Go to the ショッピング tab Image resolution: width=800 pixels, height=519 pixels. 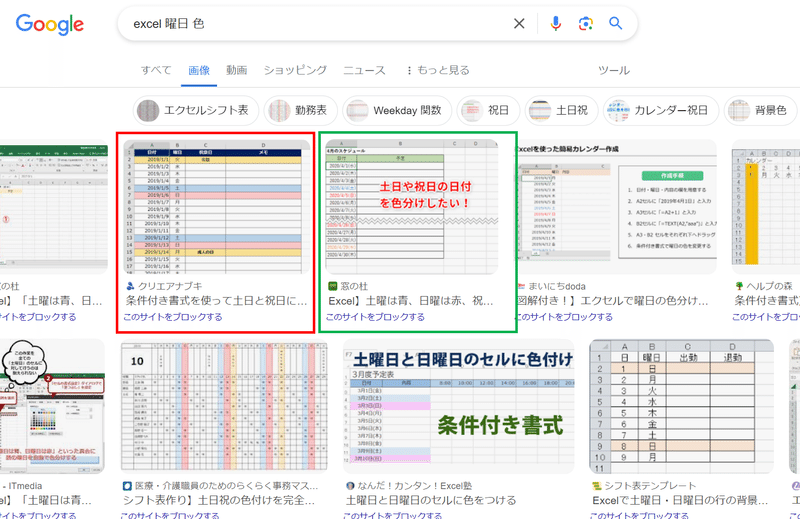click(295, 70)
